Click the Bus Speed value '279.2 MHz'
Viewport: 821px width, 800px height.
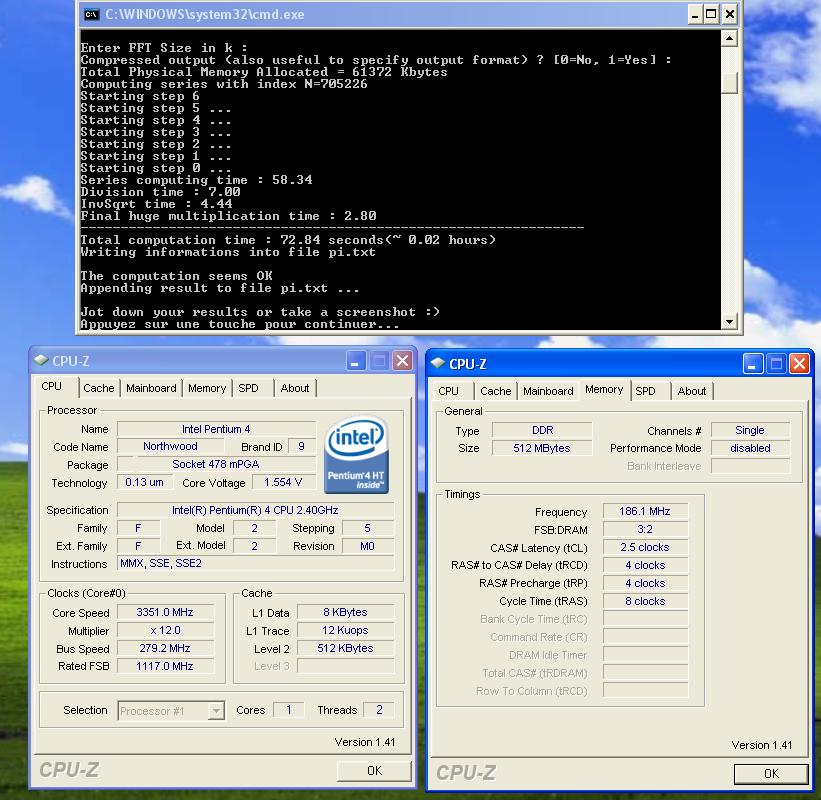click(x=165, y=648)
